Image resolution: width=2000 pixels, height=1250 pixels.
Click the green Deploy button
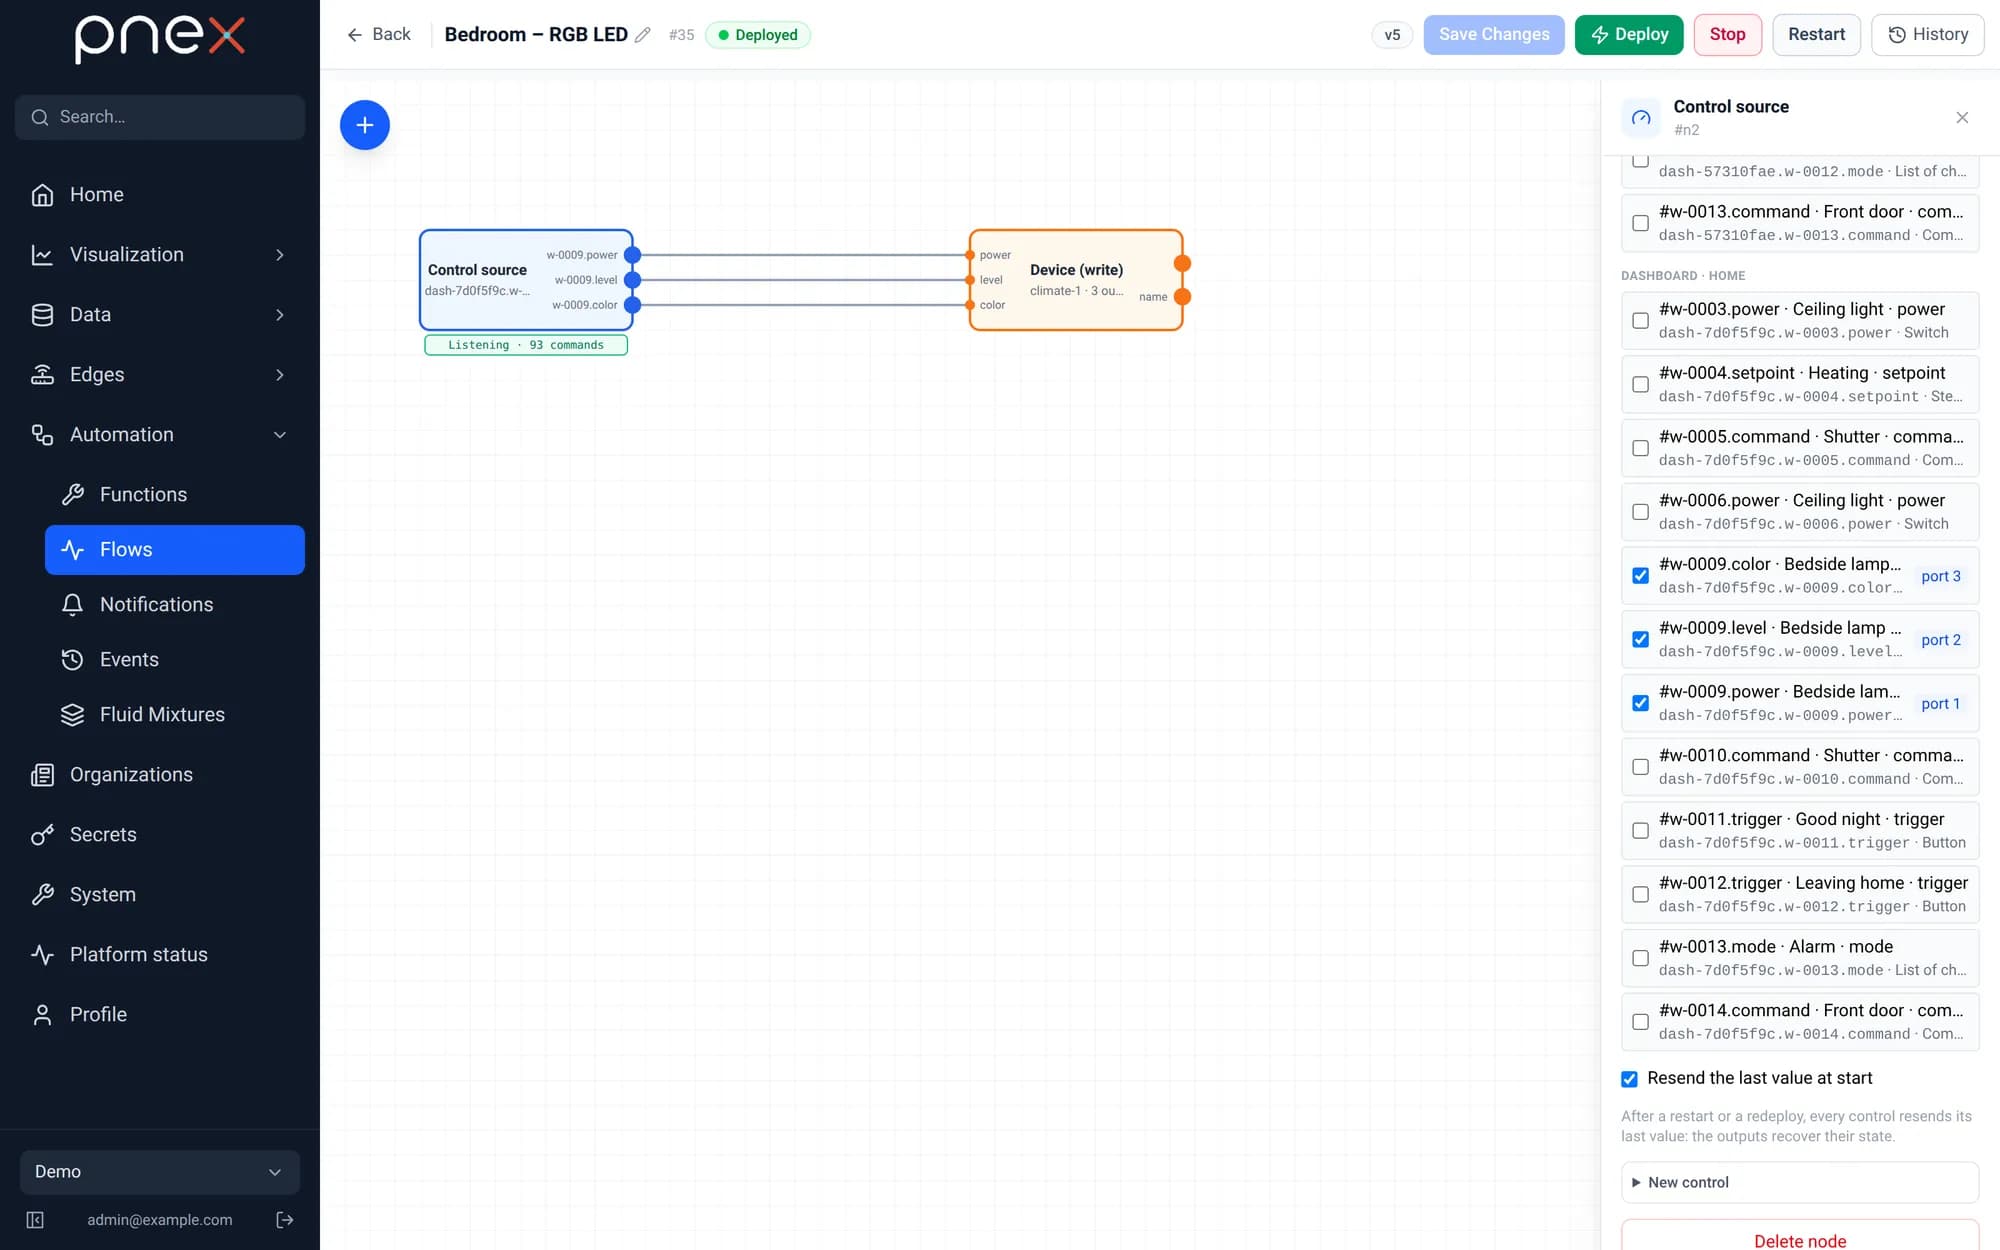(x=1629, y=35)
